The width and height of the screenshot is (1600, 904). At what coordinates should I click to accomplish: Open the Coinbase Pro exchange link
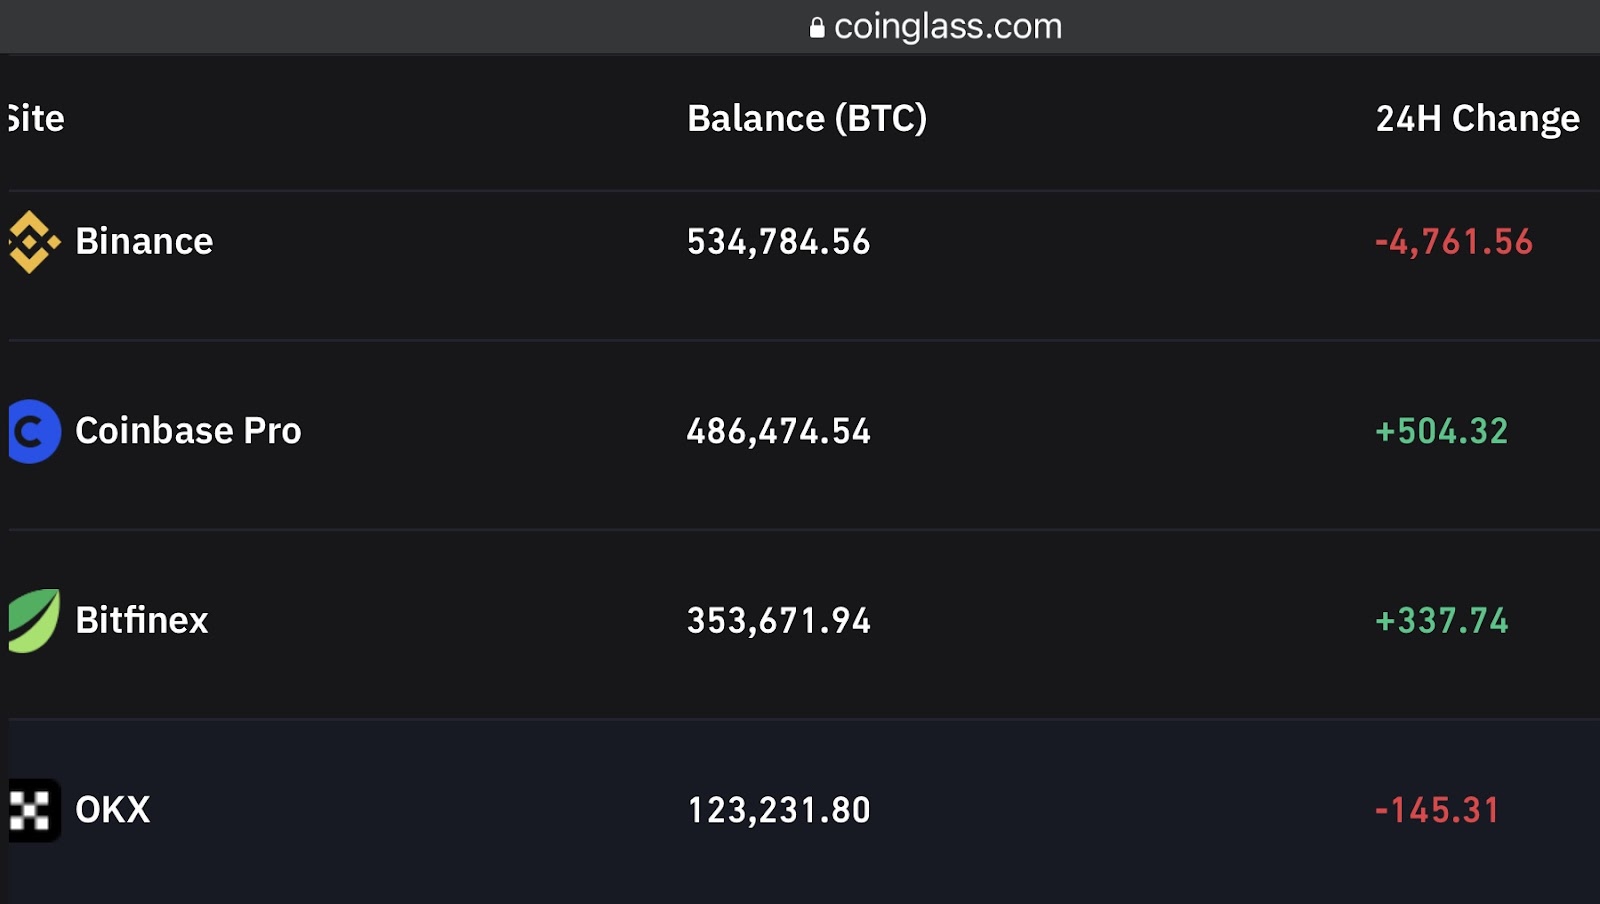pos(188,431)
